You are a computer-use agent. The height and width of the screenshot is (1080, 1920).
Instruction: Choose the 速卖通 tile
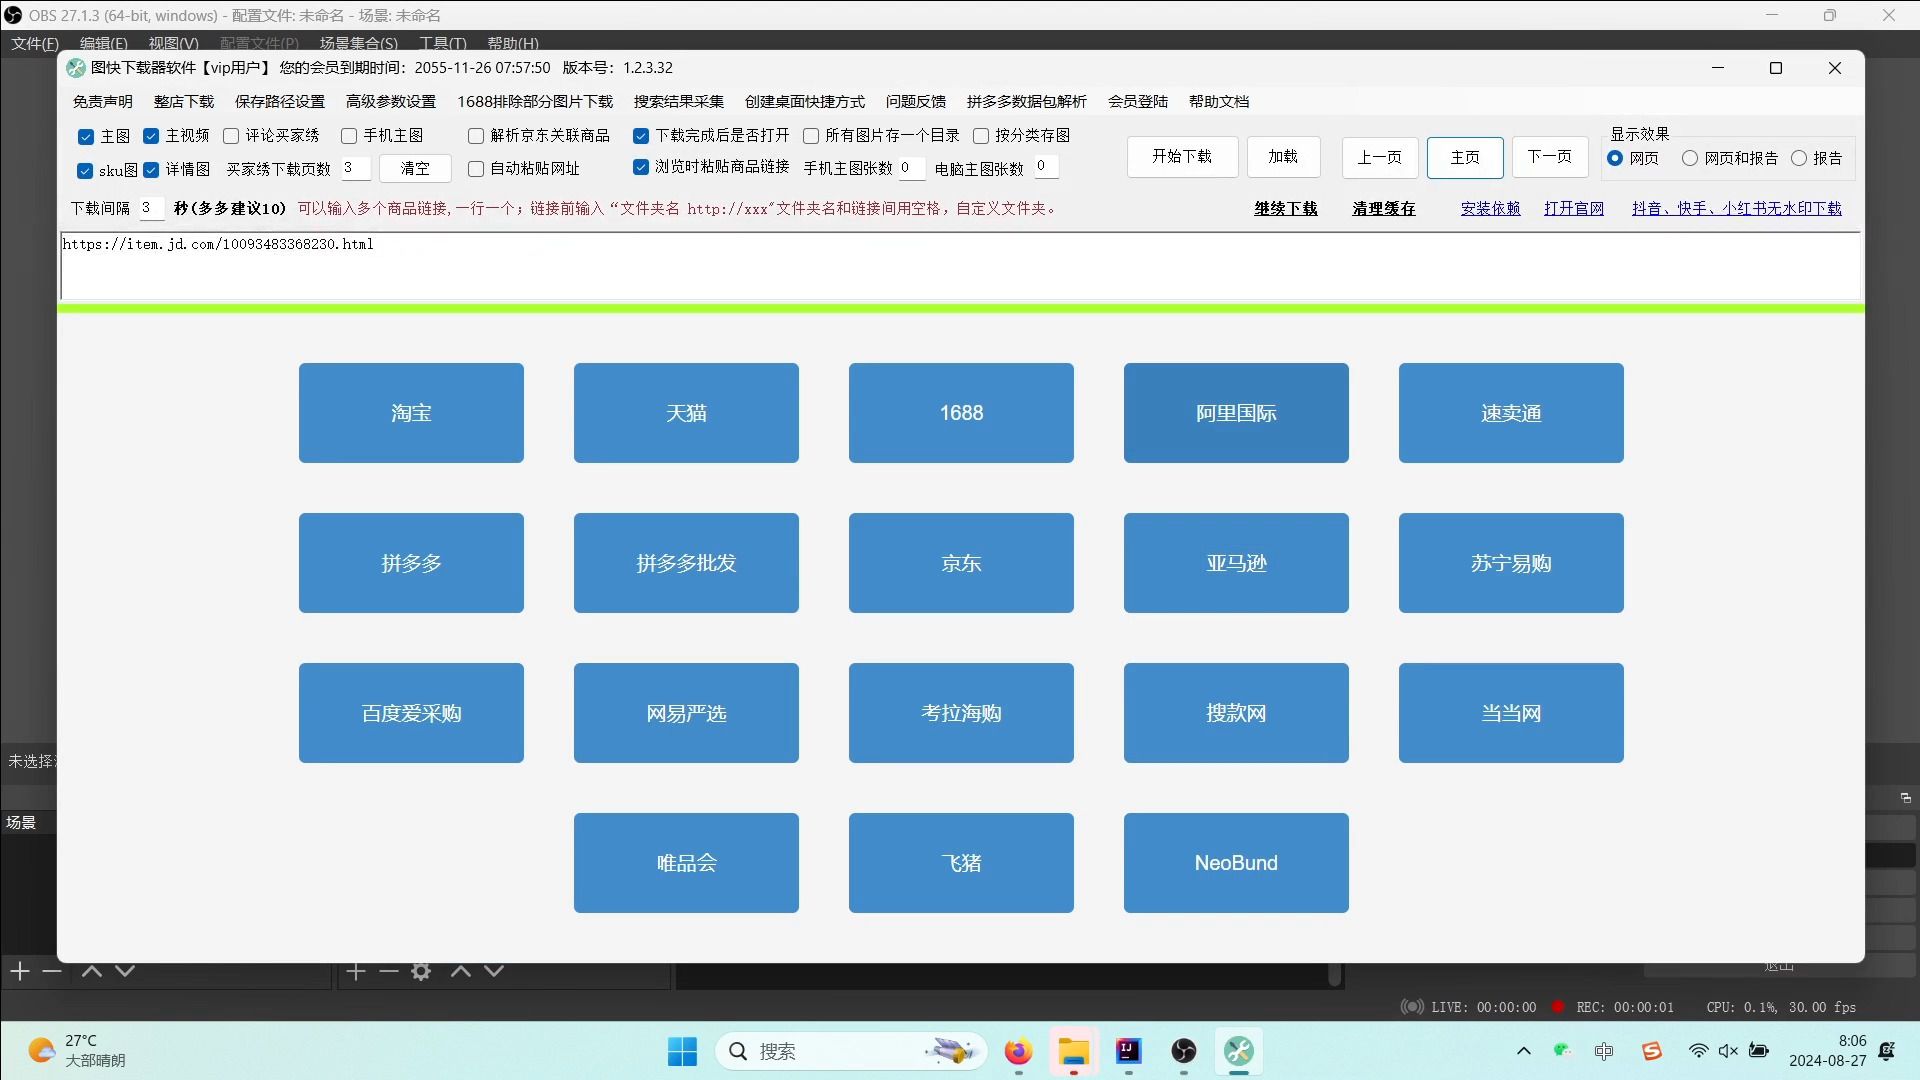tap(1511, 413)
